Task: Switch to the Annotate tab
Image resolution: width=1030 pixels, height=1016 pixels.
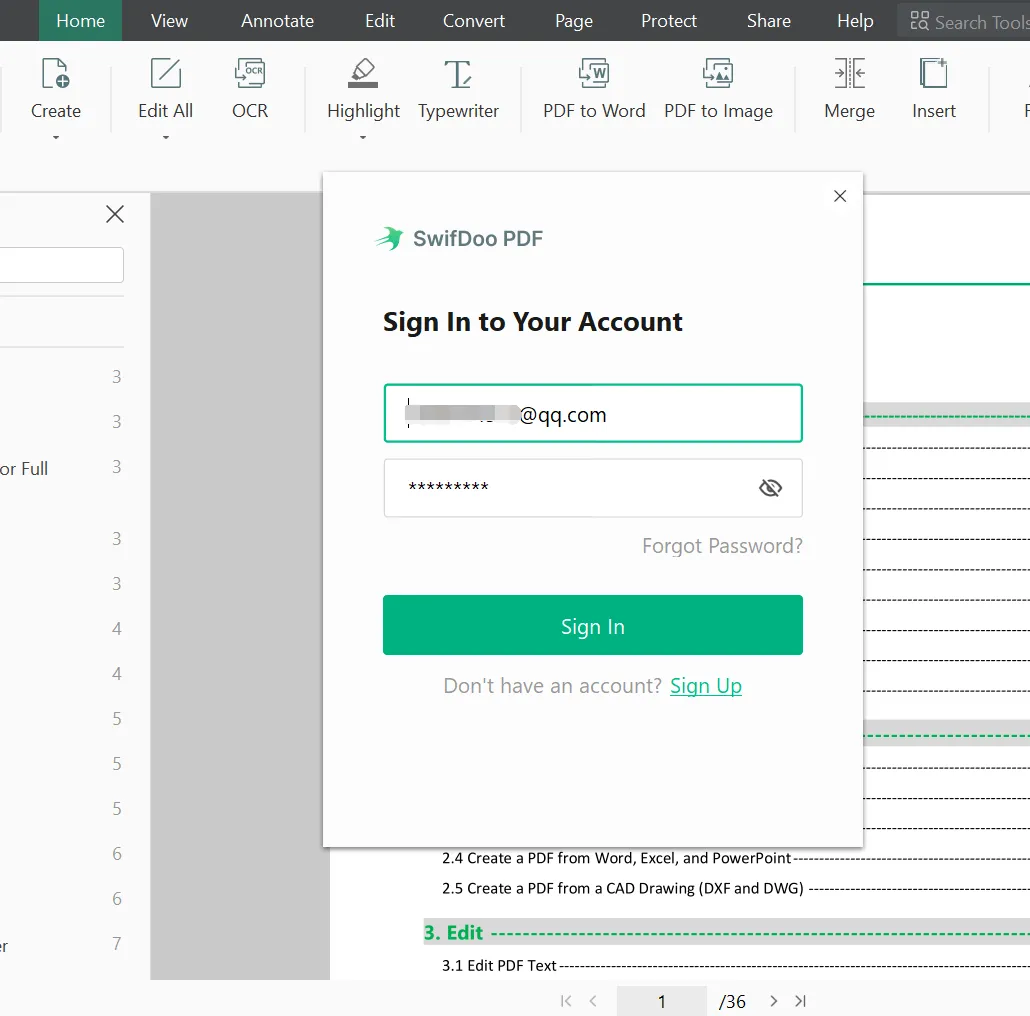Action: (277, 20)
